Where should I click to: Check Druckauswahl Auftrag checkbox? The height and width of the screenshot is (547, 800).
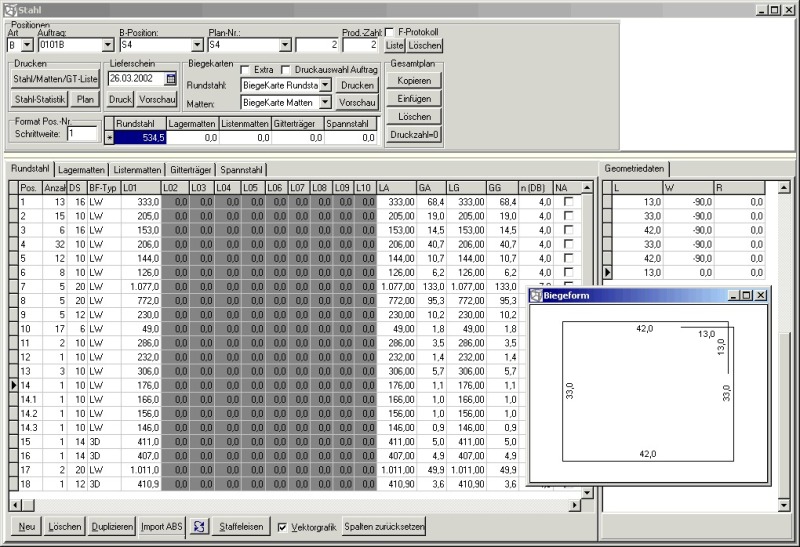tap(286, 69)
